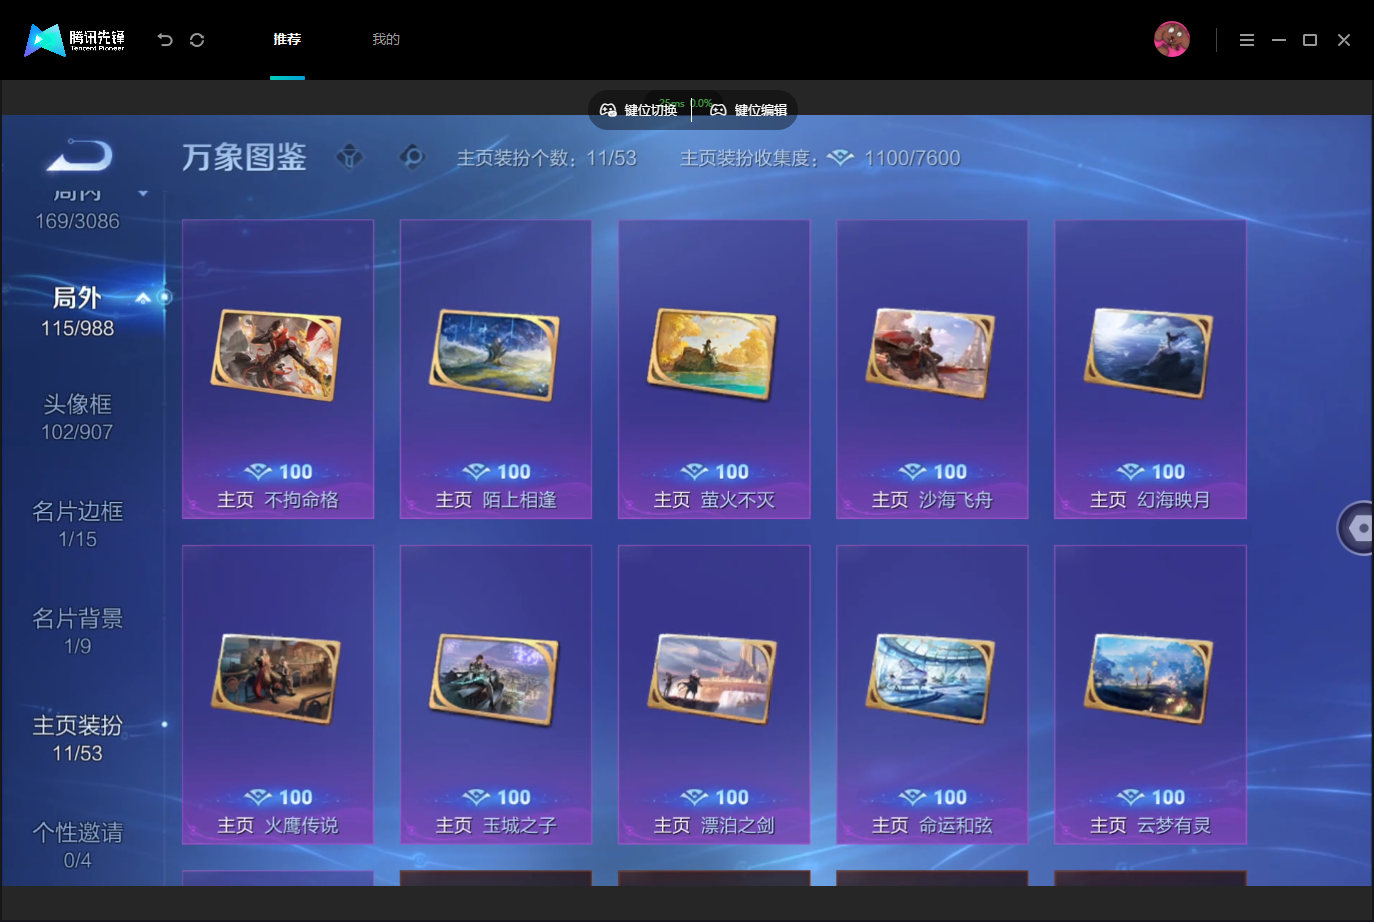This screenshot has height=922, width=1374.
Task: Click the 键位编辑 button
Action: (749, 110)
